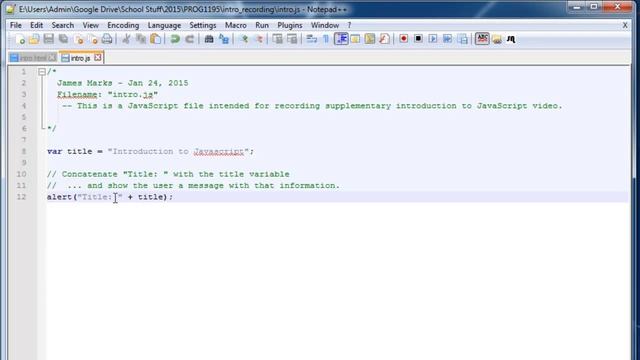The image size is (640, 360).
Task: Open the Edit menu
Action: coord(36,25)
